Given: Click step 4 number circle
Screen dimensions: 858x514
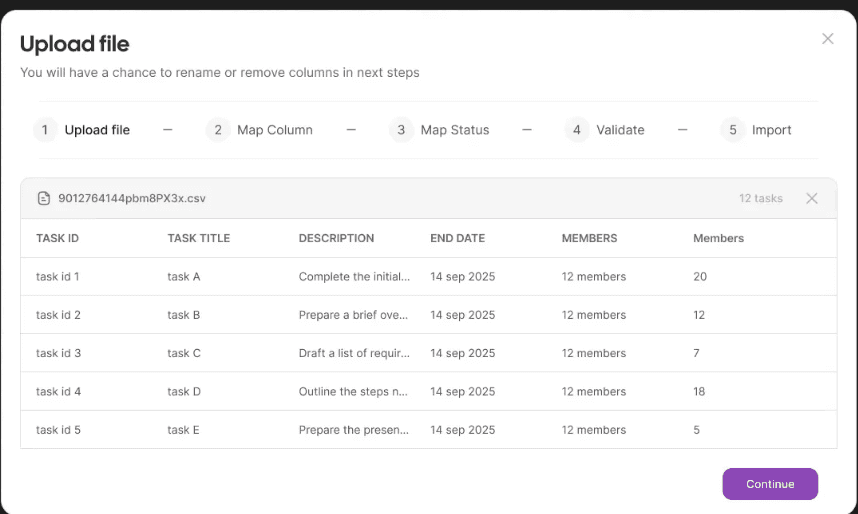Looking at the screenshot, I should pyautogui.click(x=577, y=130).
